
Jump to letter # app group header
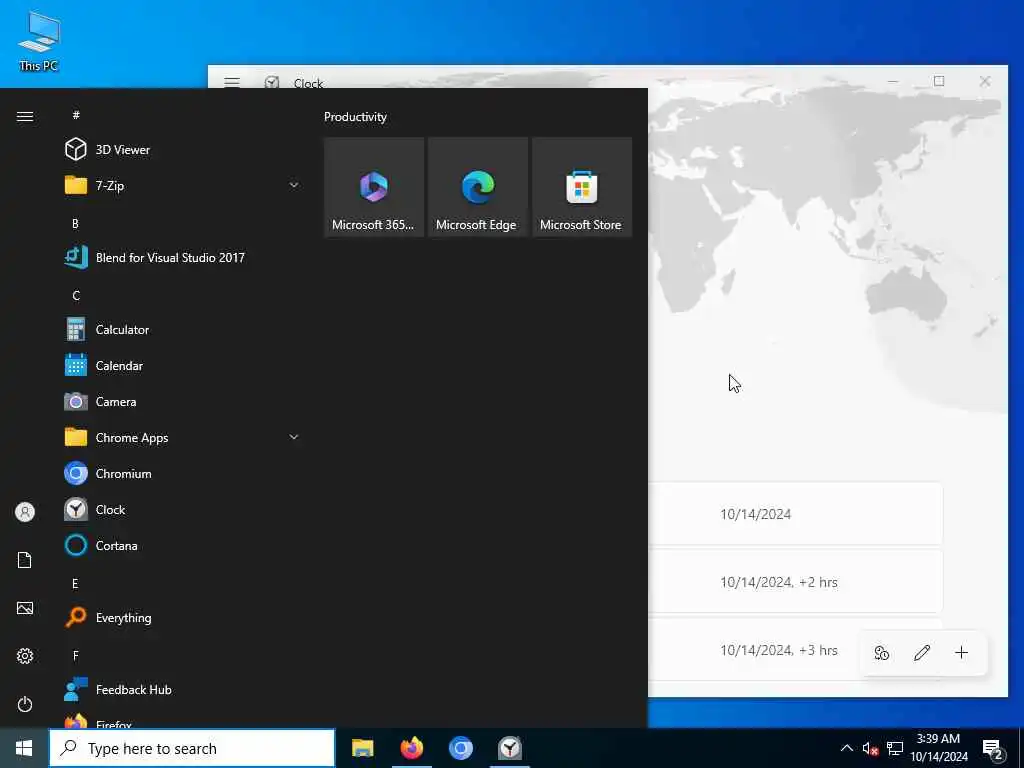click(76, 115)
